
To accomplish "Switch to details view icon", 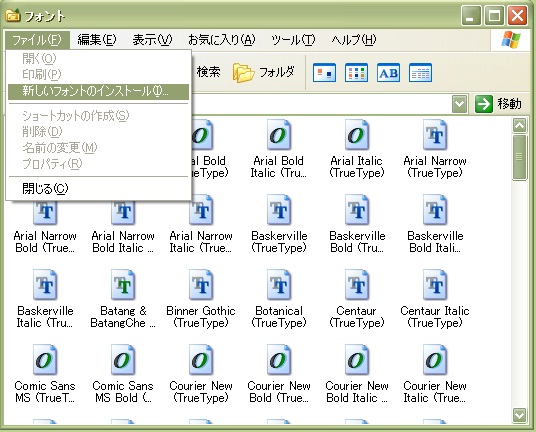I will [x=420, y=72].
